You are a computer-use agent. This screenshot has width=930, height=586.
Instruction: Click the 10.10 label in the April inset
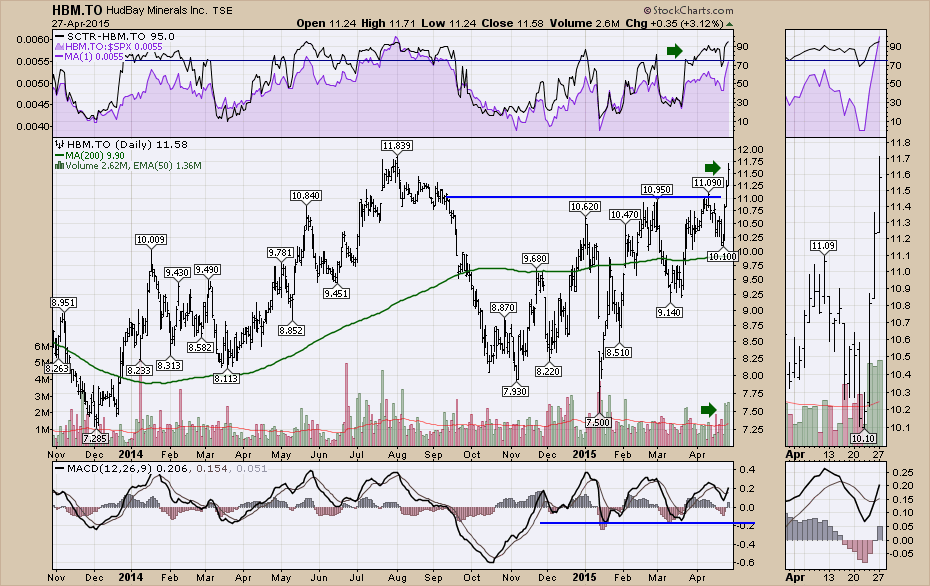click(864, 438)
